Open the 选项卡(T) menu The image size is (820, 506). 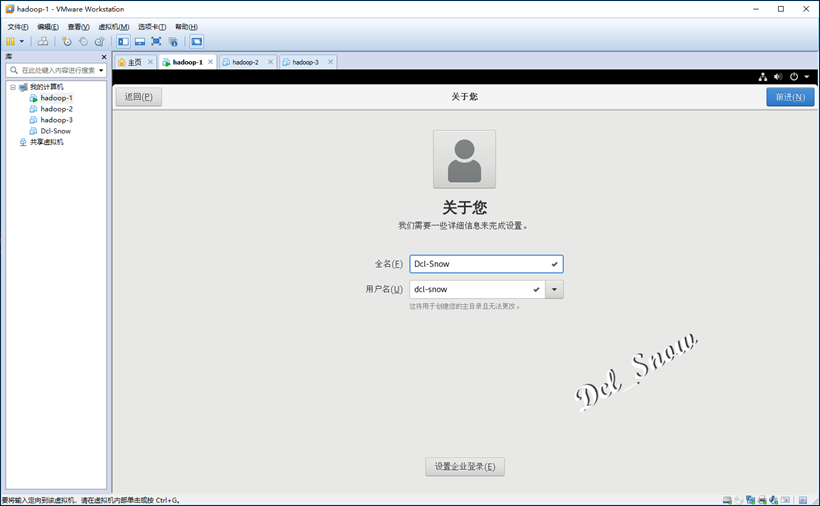(x=152, y=27)
